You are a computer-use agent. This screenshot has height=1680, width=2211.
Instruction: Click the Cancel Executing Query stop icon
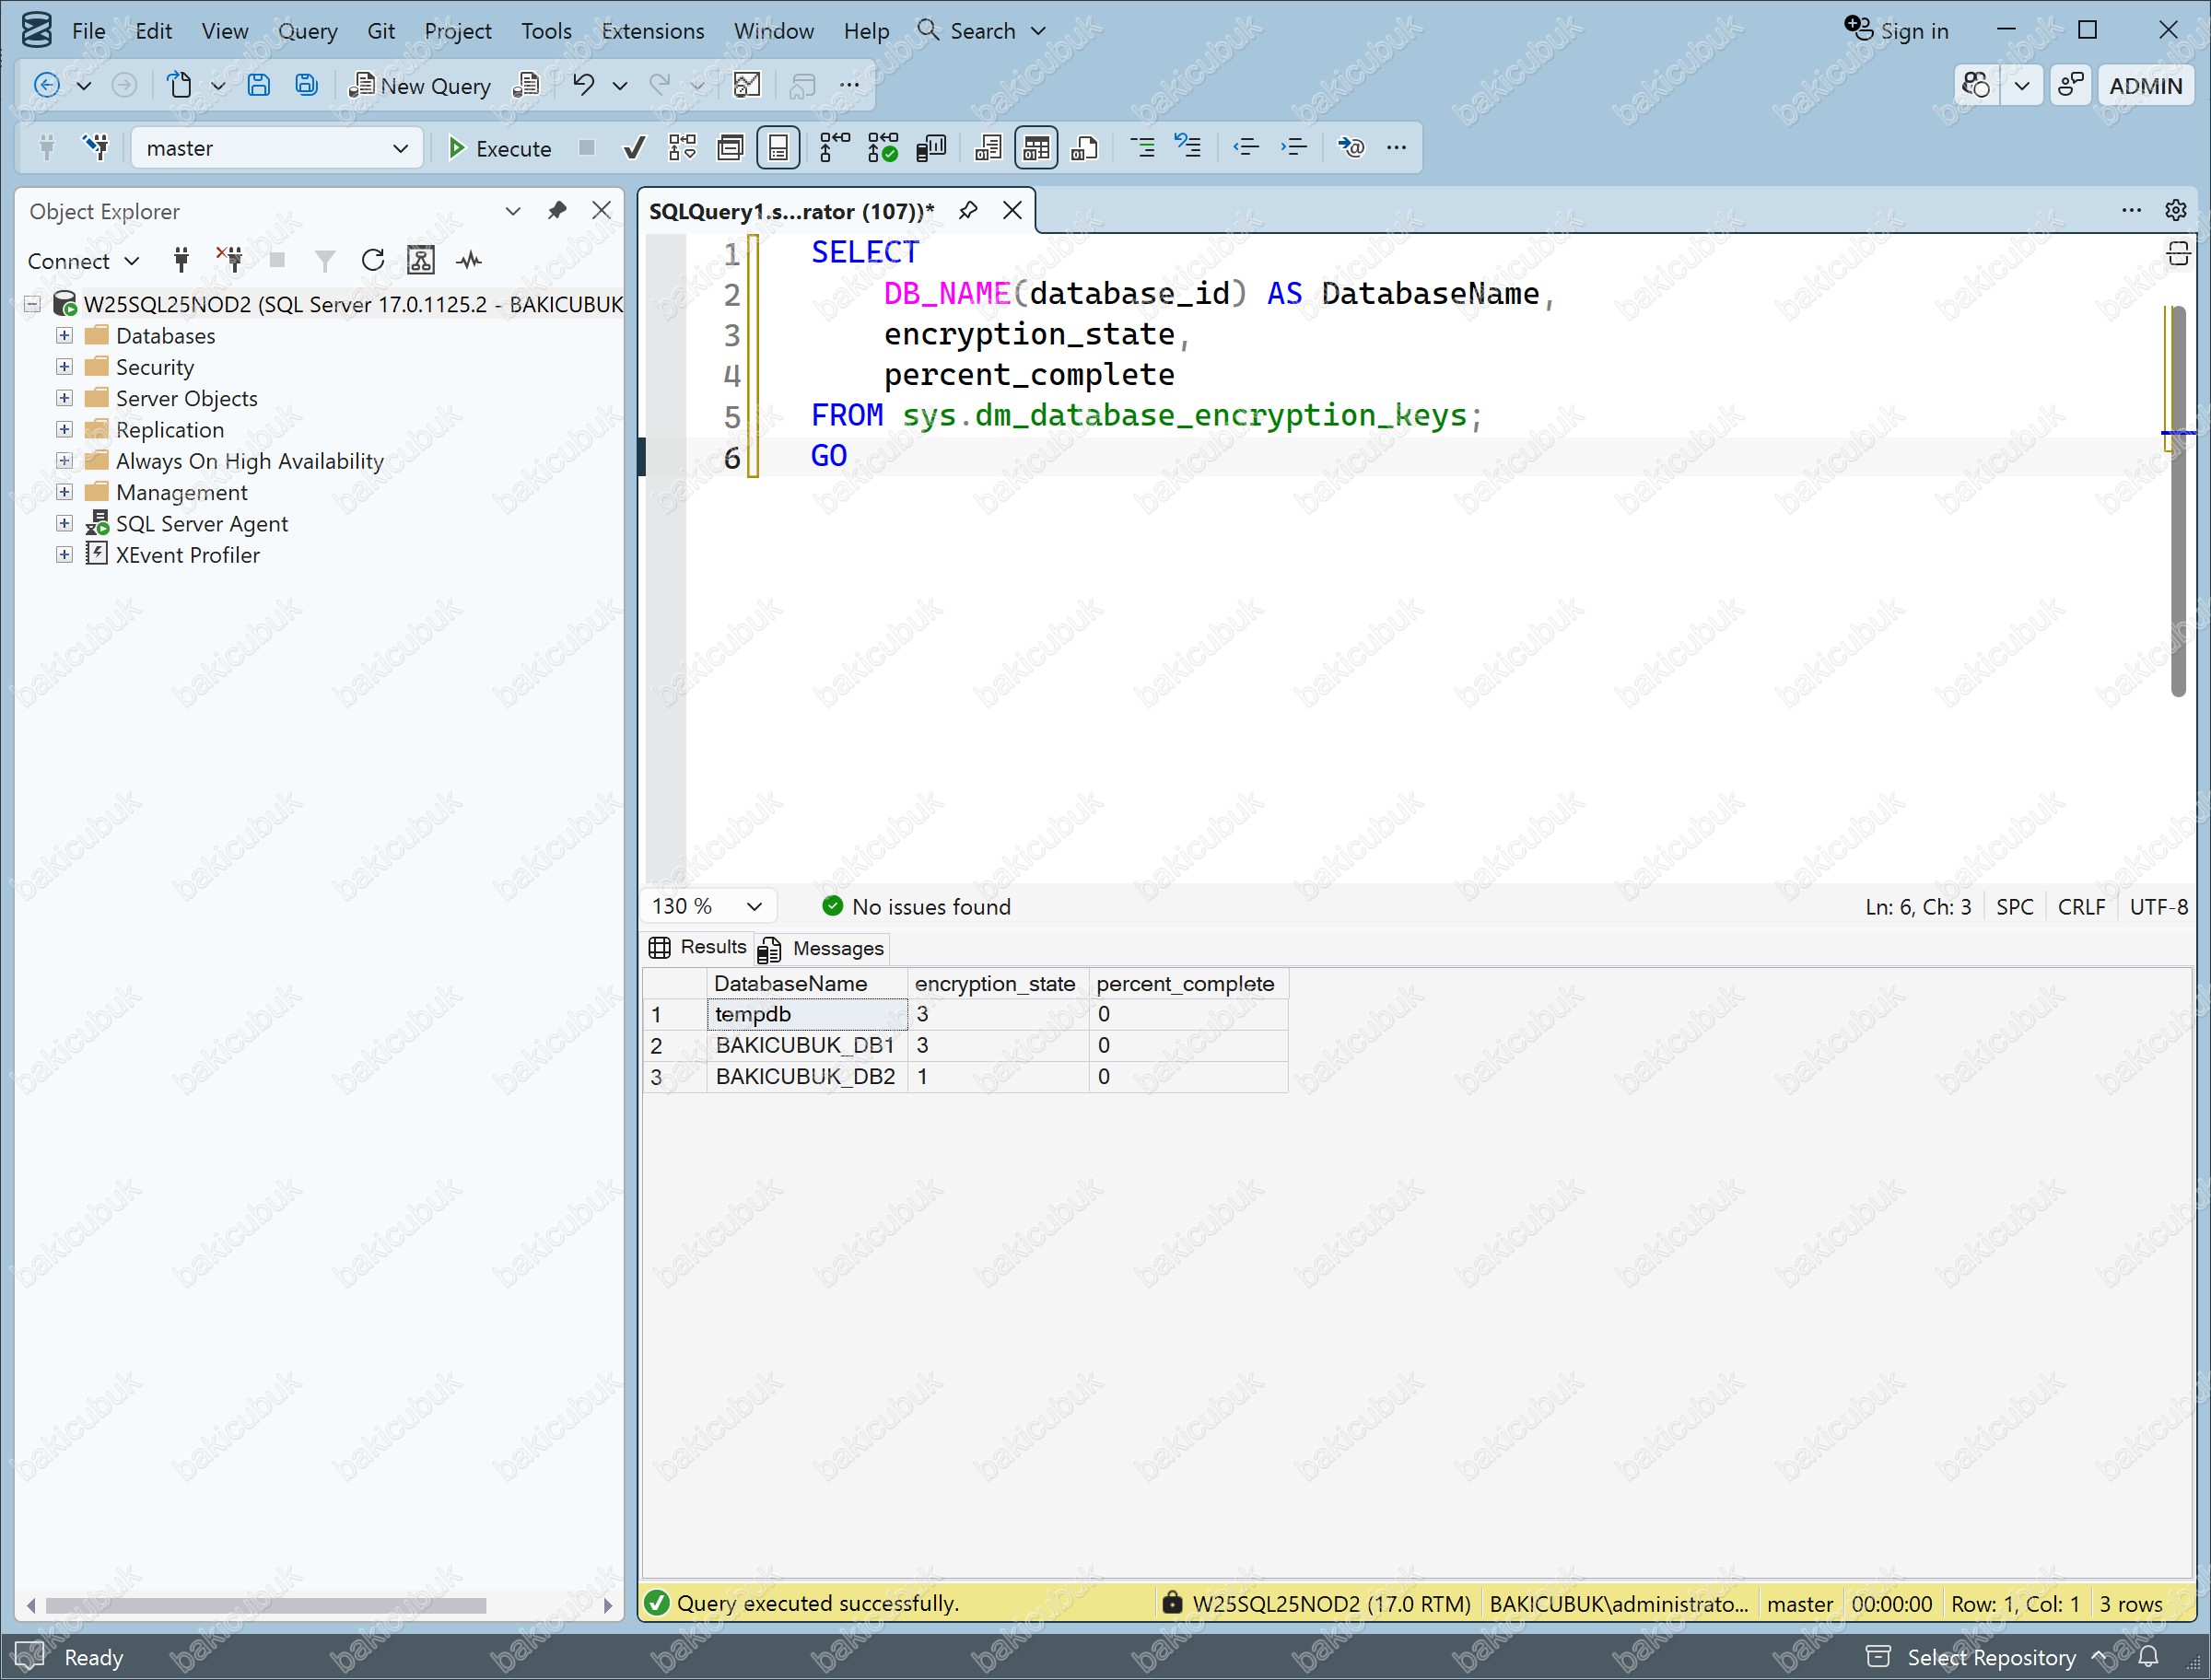pyautogui.click(x=587, y=148)
